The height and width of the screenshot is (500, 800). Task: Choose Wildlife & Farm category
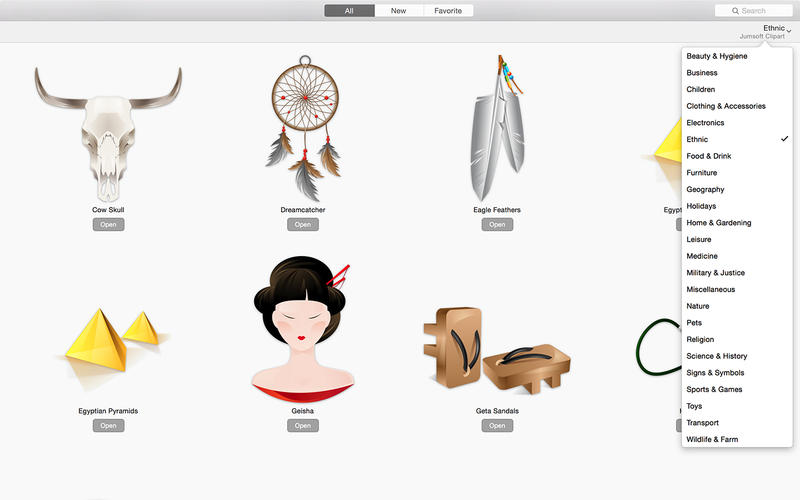pyautogui.click(x=737, y=439)
